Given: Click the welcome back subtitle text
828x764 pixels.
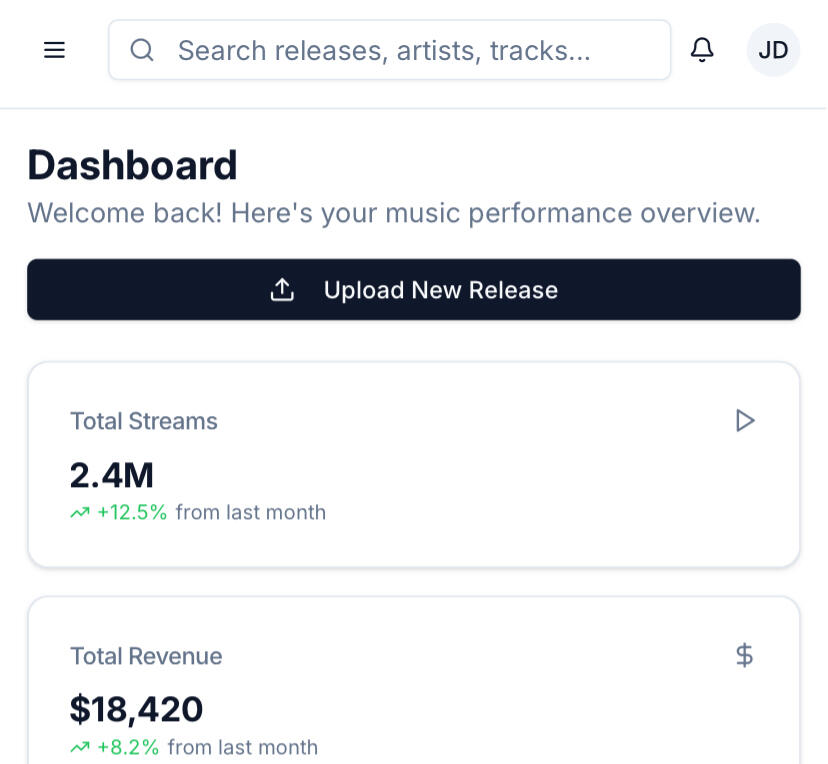Looking at the screenshot, I should pyautogui.click(x=394, y=213).
